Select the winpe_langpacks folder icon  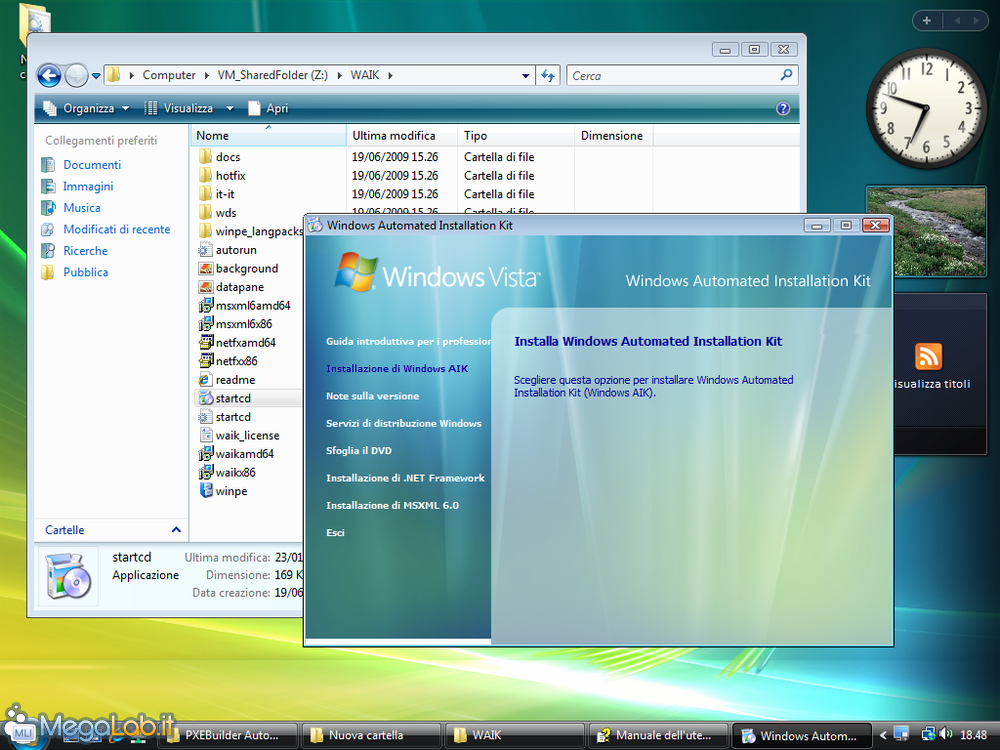coord(205,231)
